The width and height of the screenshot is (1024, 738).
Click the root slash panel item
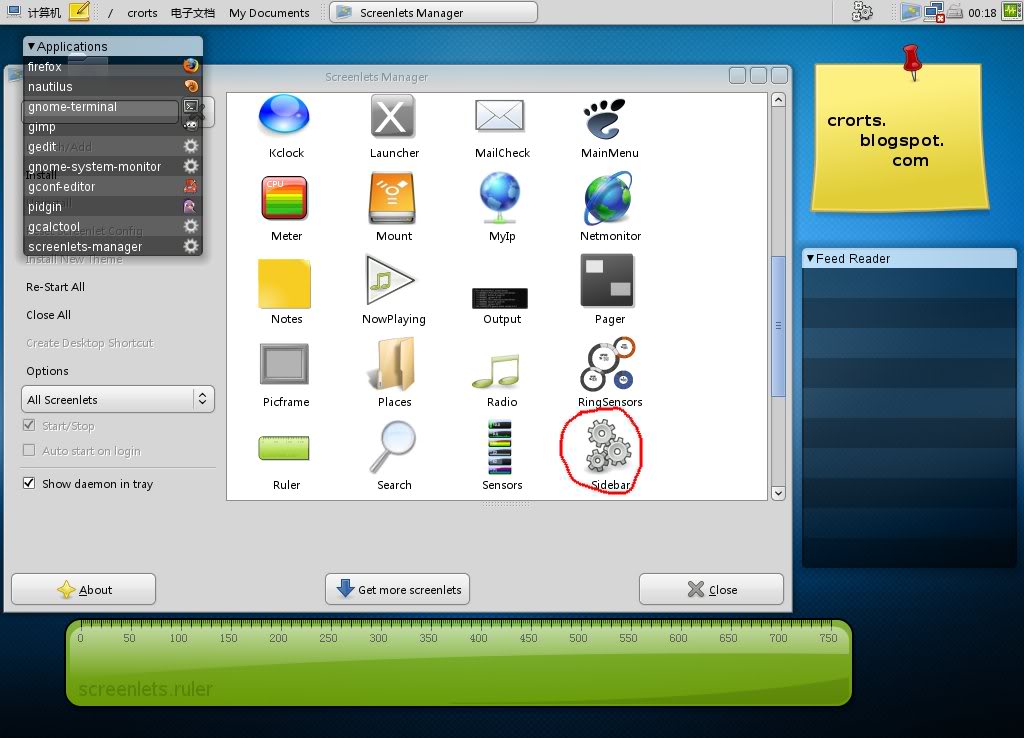tap(110, 13)
